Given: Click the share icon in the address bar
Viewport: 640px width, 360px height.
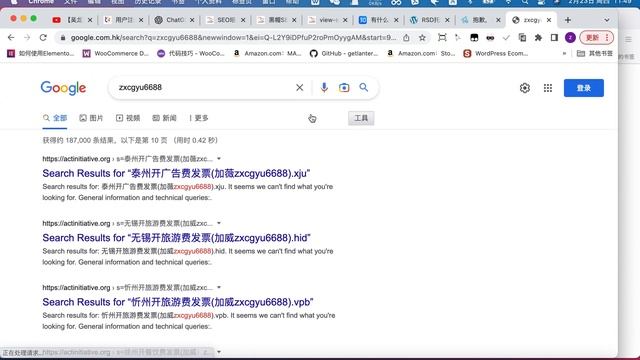Looking at the screenshot, I should 406,38.
